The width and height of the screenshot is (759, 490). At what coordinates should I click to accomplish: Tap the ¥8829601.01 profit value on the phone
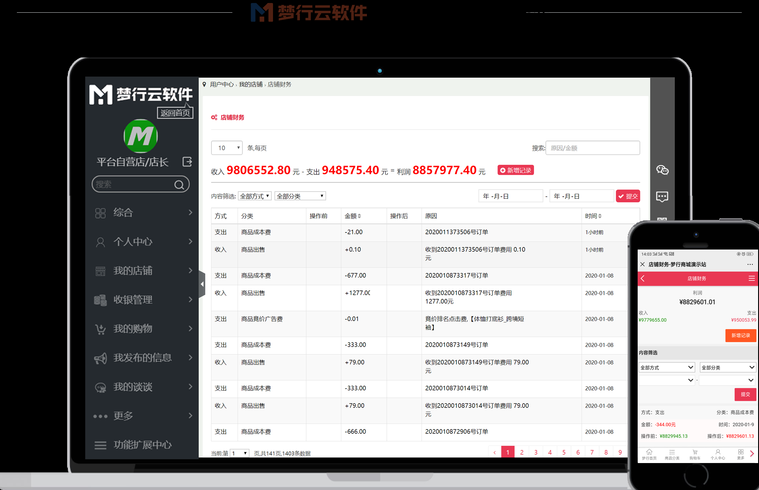click(x=698, y=302)
